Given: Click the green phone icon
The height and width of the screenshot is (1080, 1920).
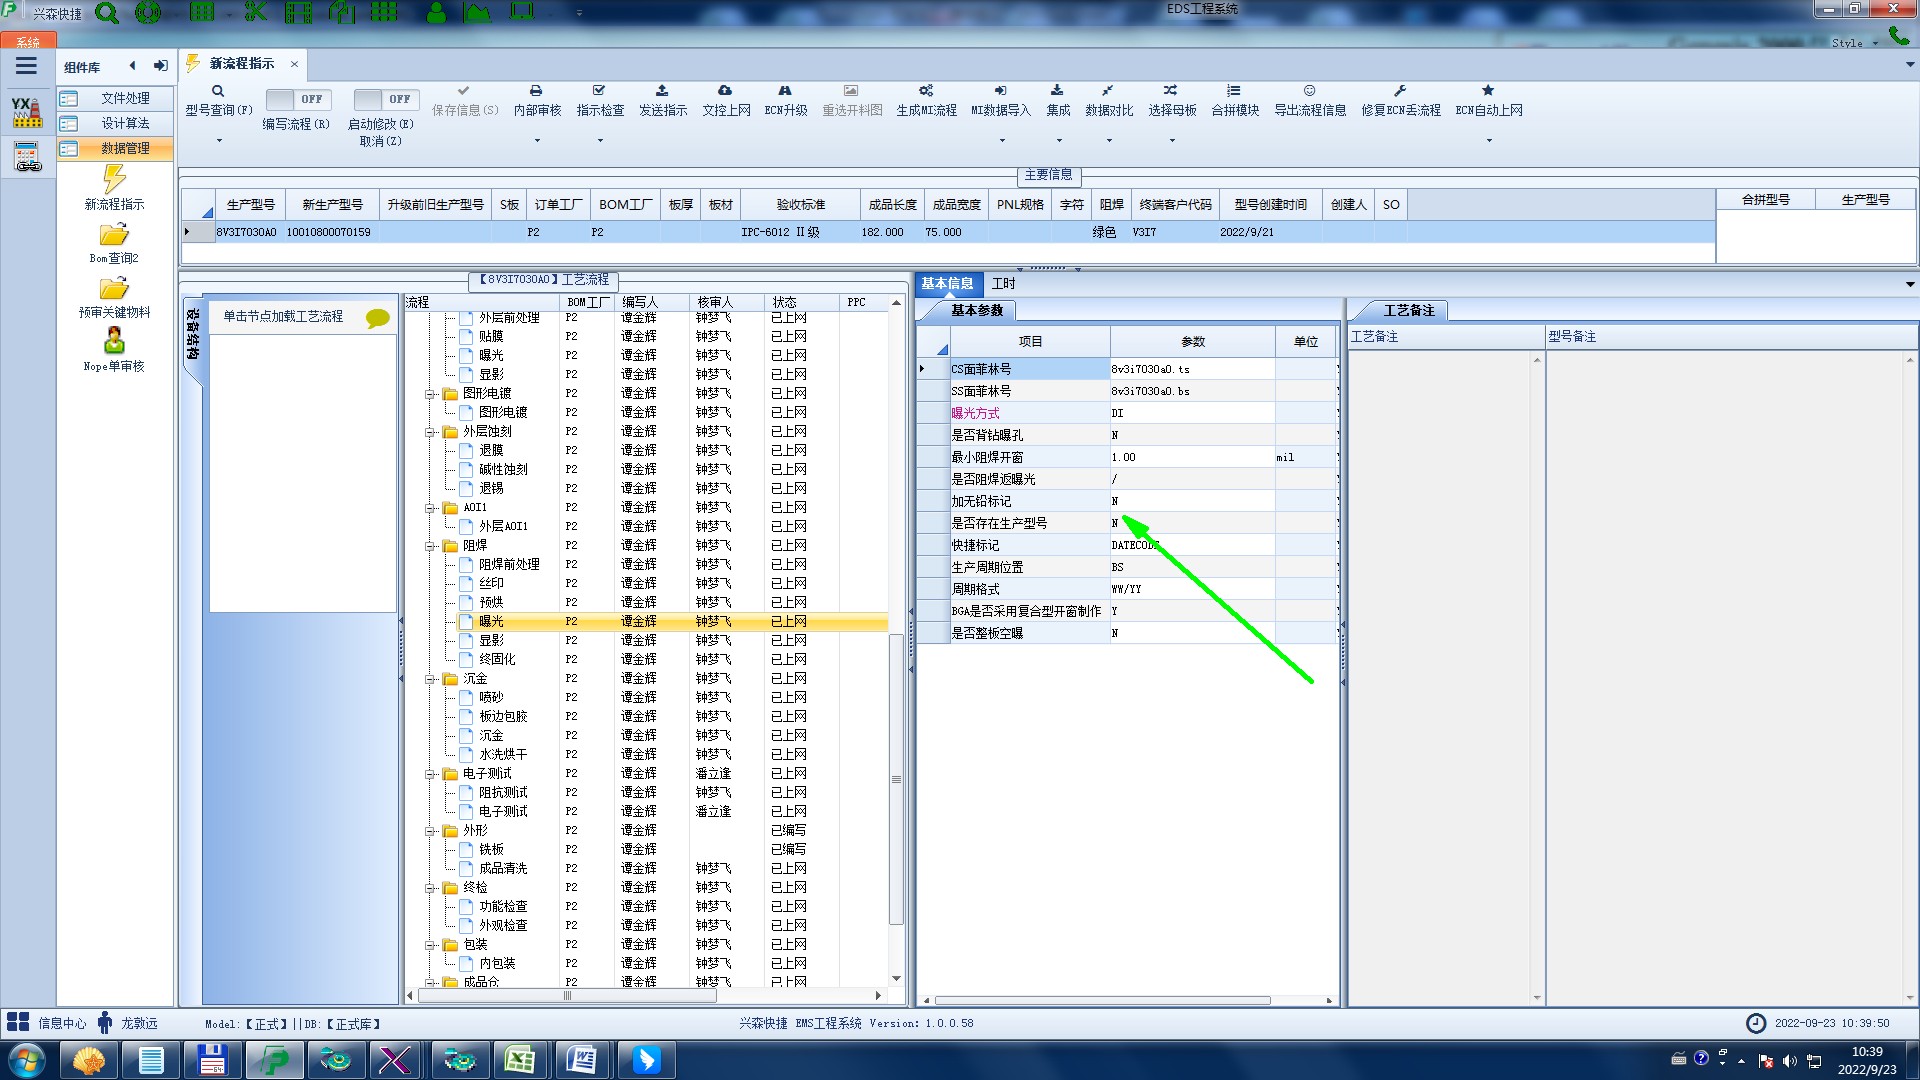Looking at the screenshot, I should (1898, 36).
